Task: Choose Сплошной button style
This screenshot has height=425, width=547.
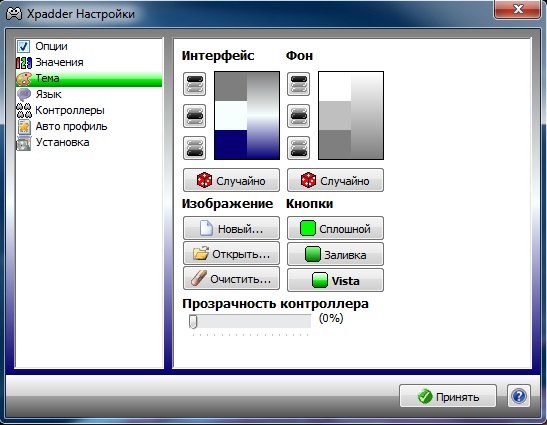Action: 335,228
